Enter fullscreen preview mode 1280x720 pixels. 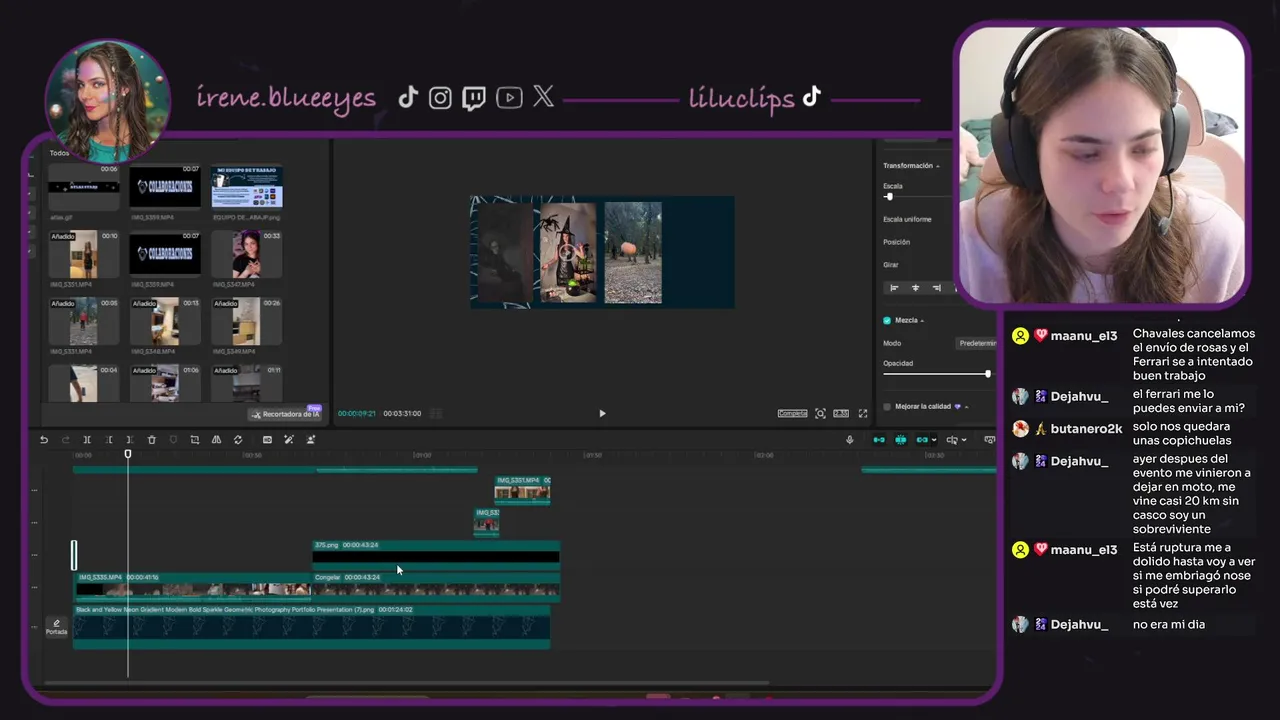(863, 413)
